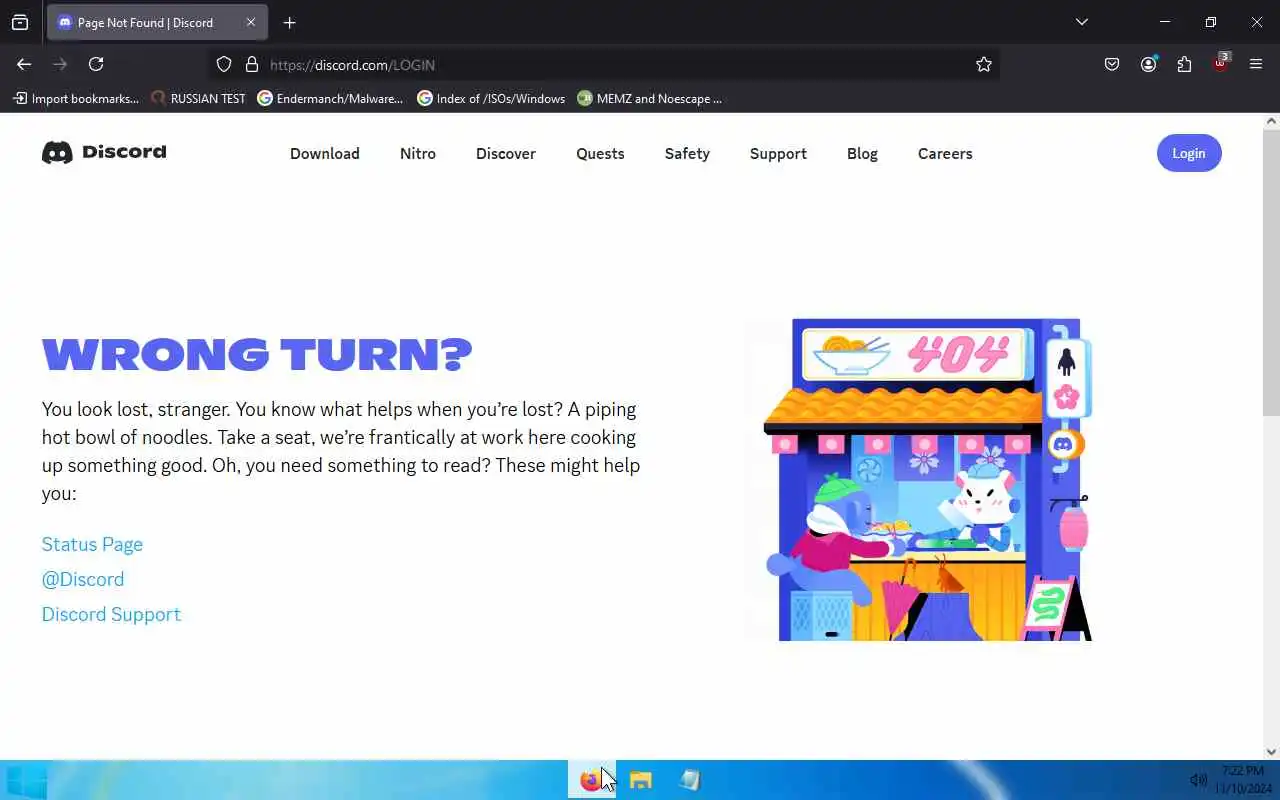Open the Windows Start button

pos(25,781)
